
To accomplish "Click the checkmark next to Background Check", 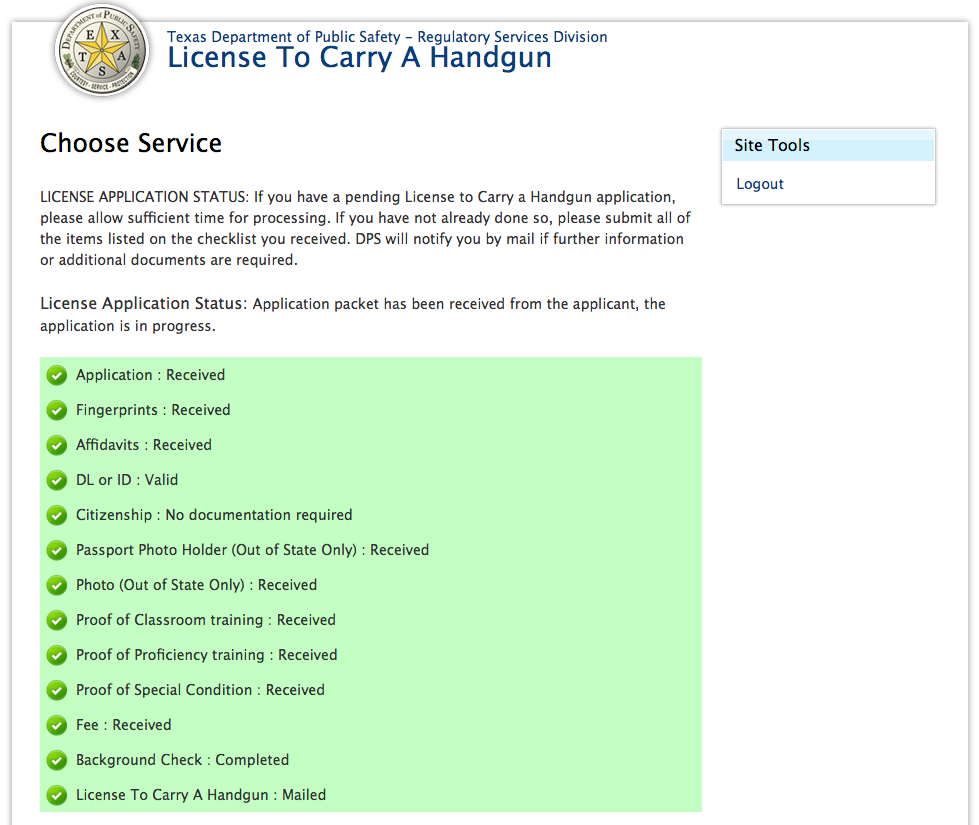I will [x=57, y=761].
